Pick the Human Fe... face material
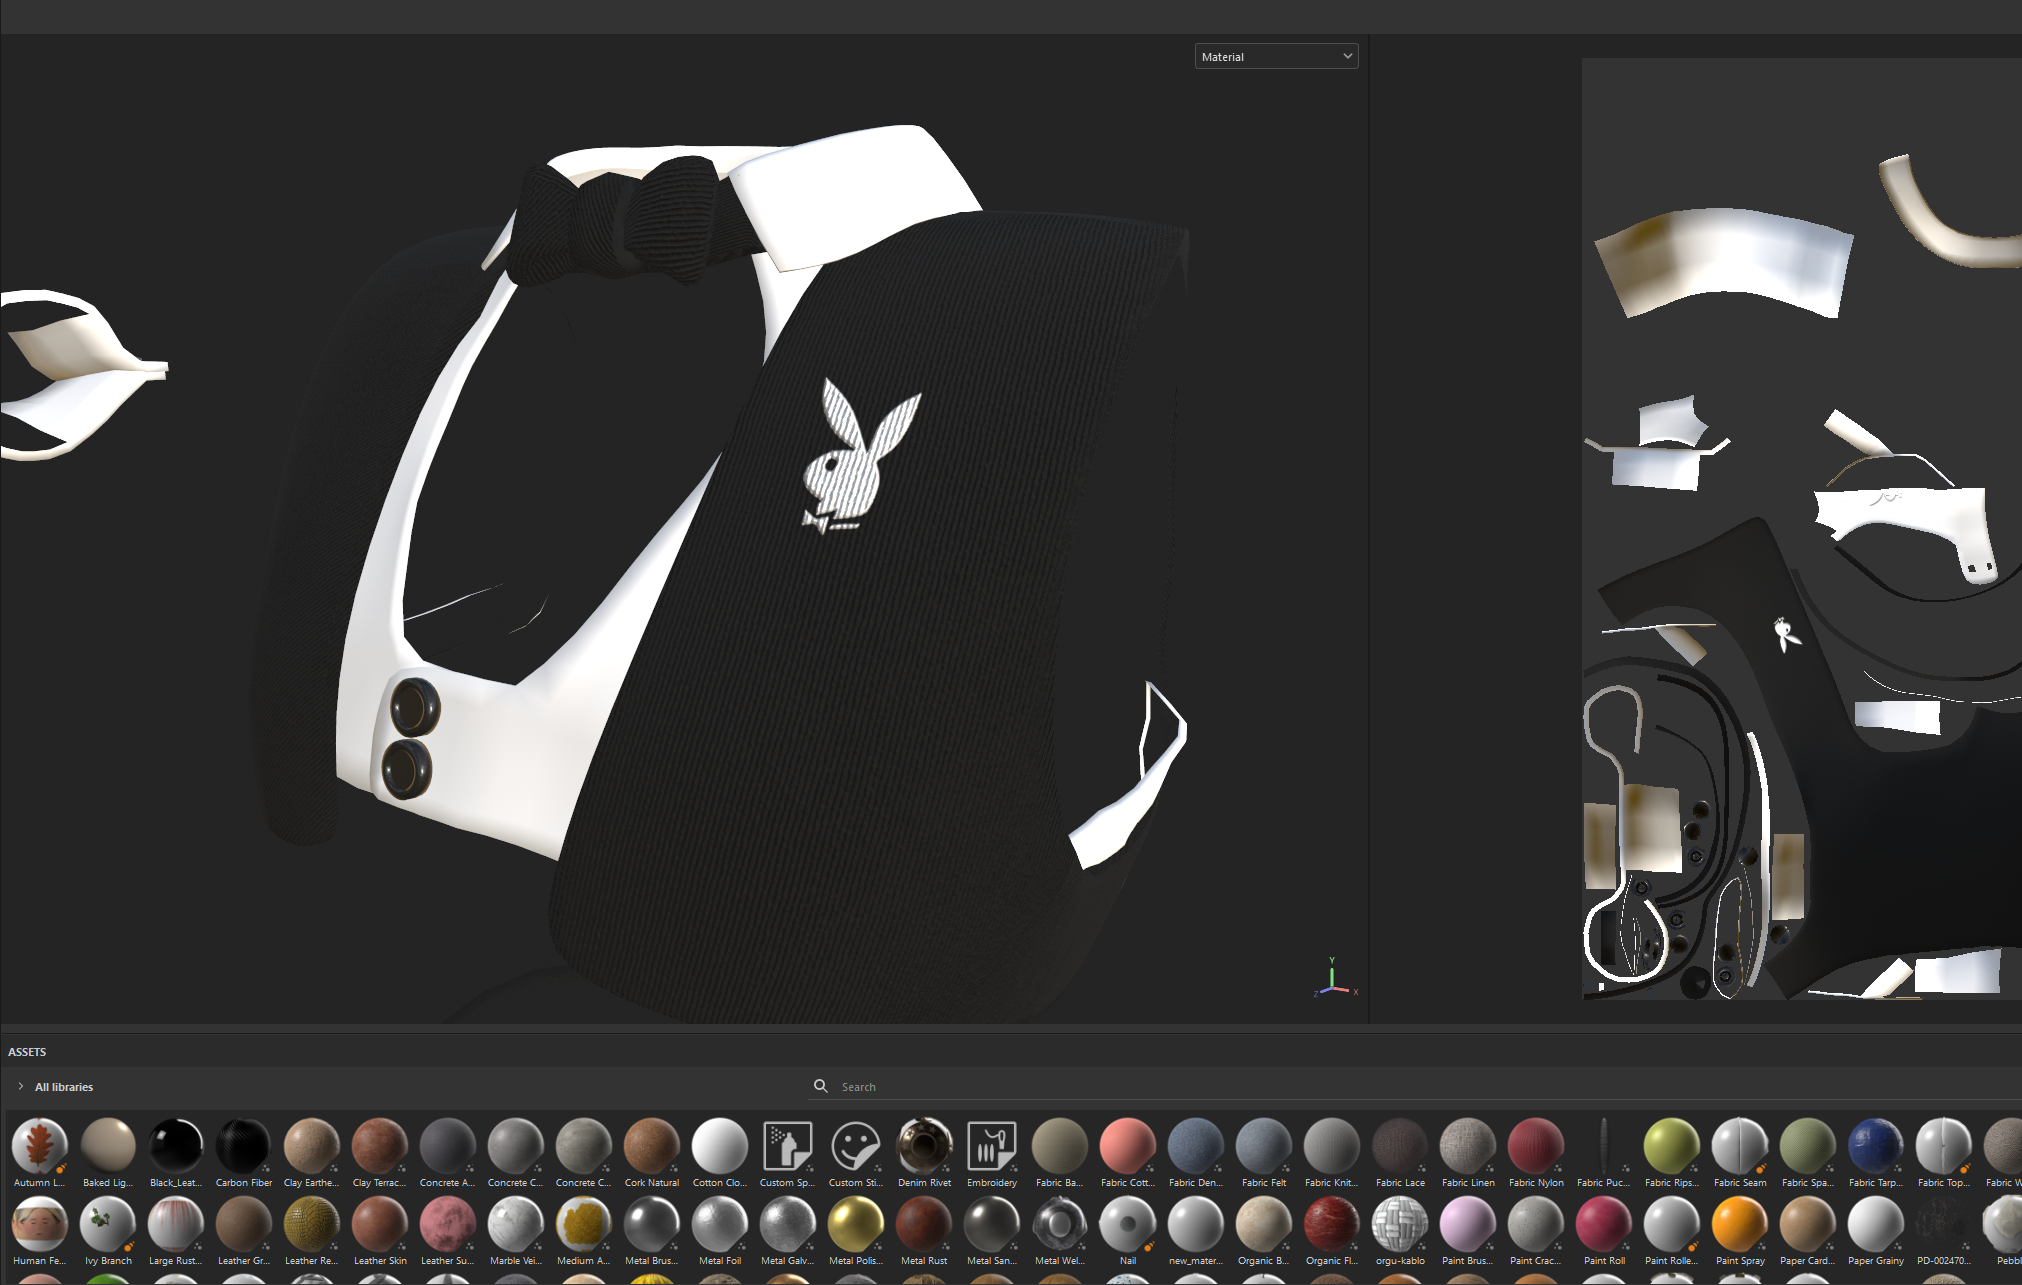 pyautogui.click(x=39, y=1223)
